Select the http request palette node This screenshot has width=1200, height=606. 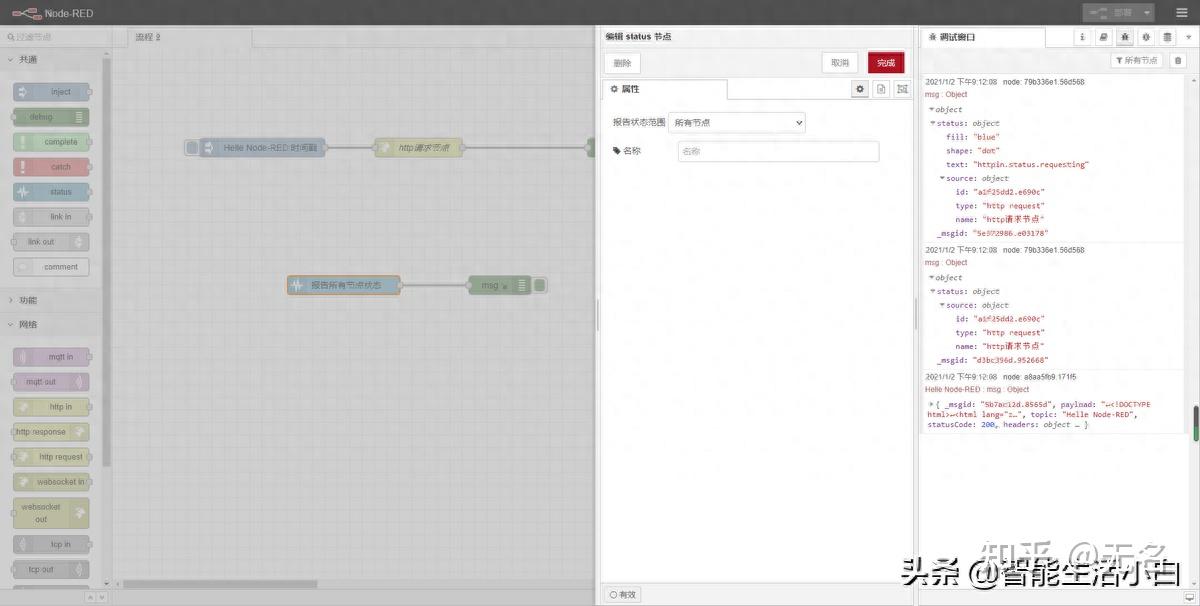click(52, 457)
